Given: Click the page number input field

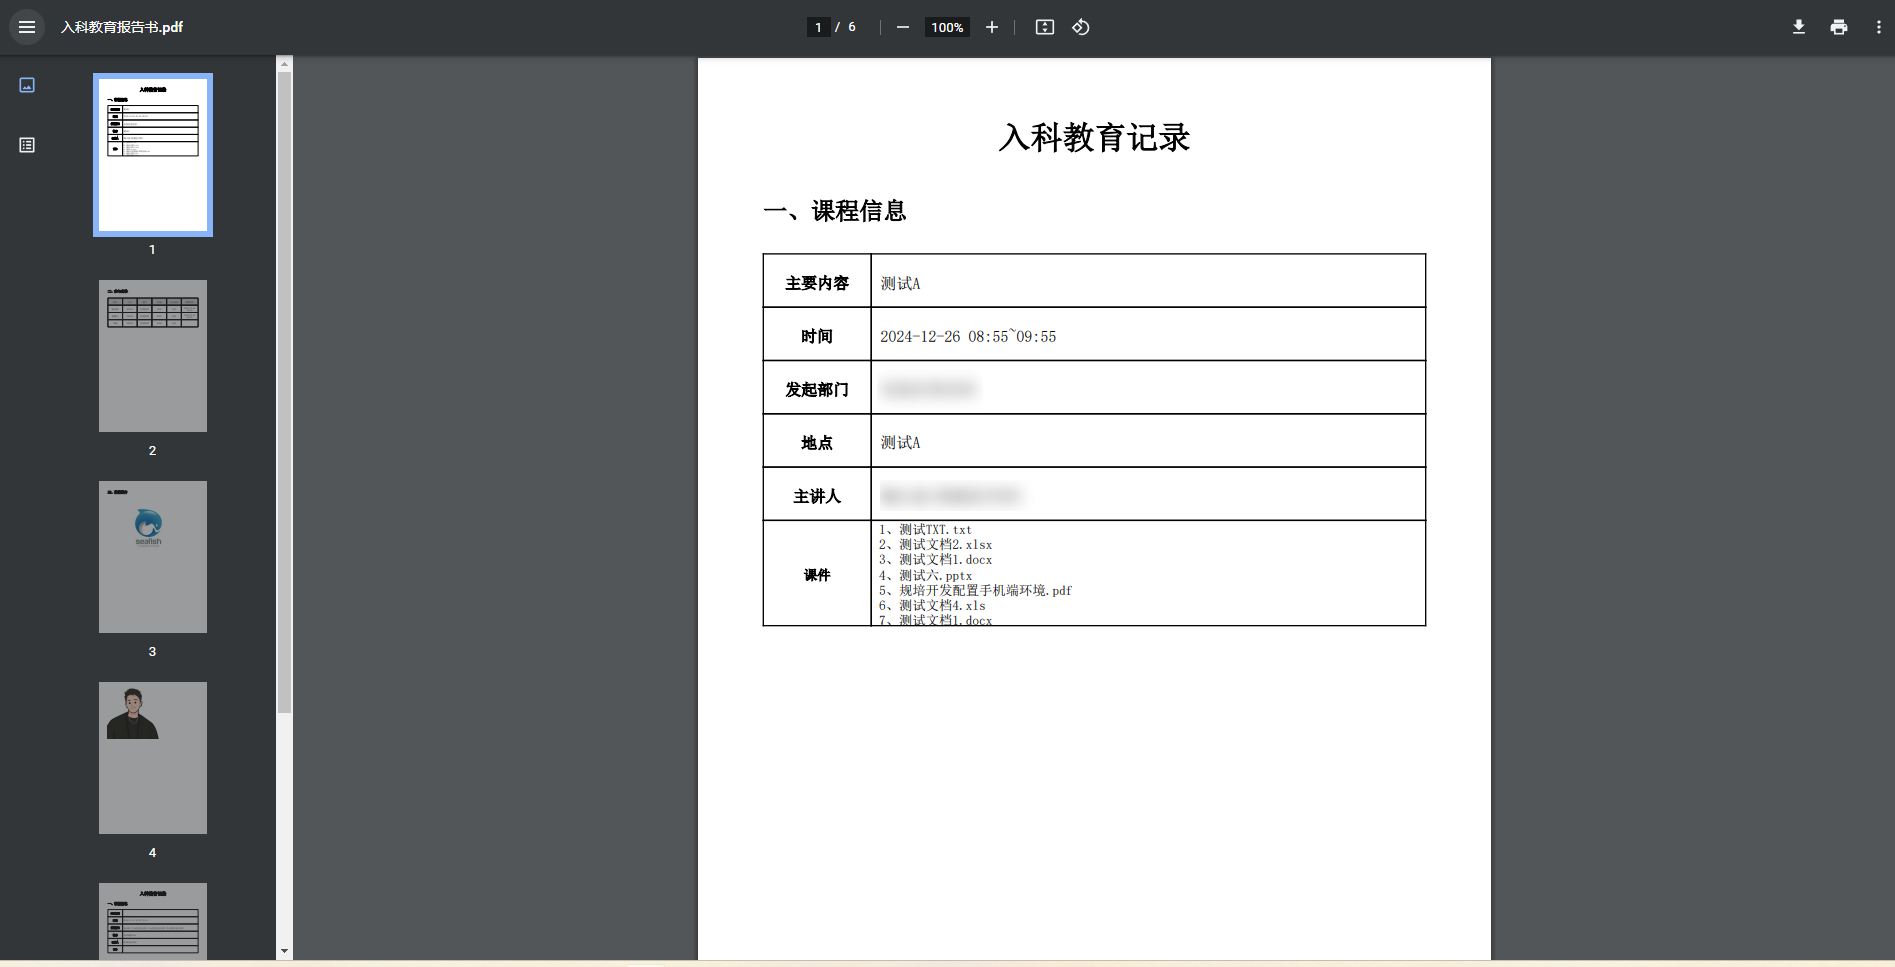Looking at the screenshot, I should pyautogui.click(x=818, y=27).
